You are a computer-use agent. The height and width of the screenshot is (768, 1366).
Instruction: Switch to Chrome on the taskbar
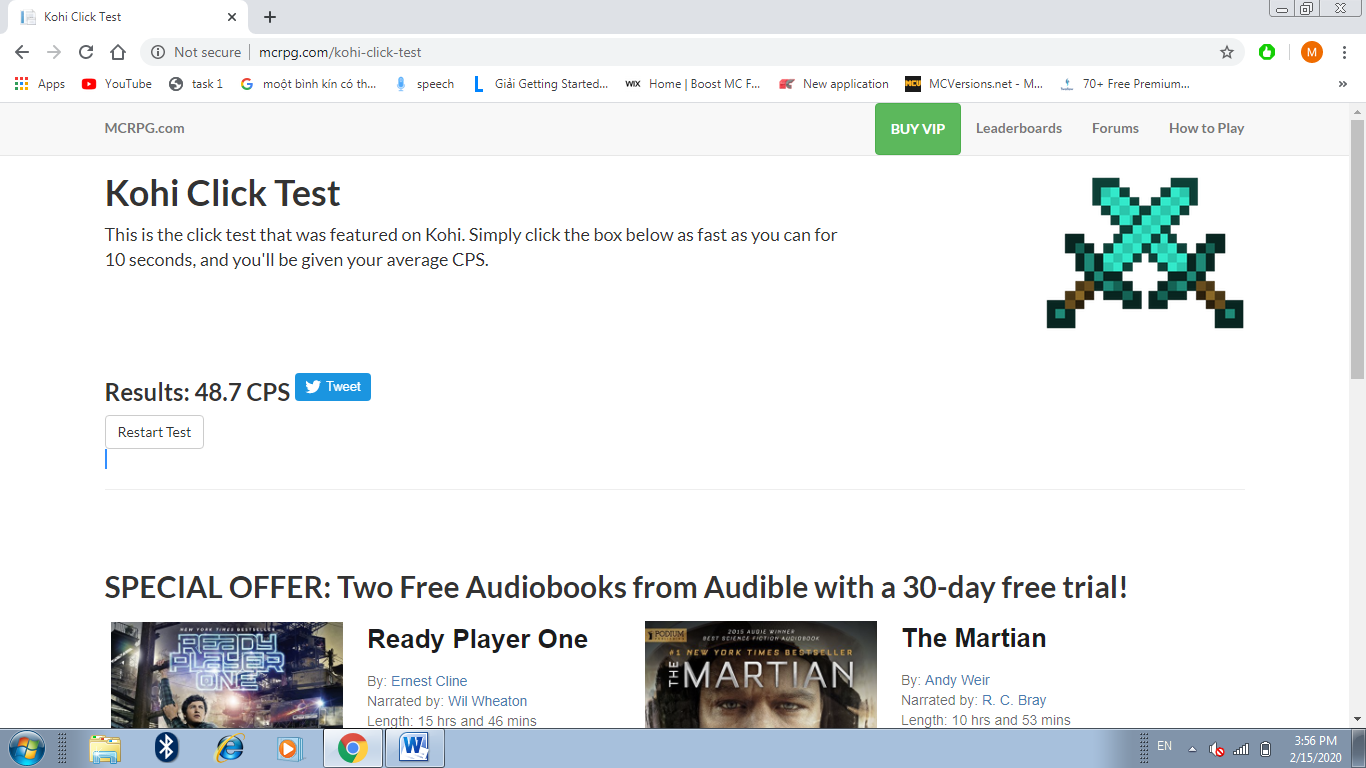[x=352, y=748]
